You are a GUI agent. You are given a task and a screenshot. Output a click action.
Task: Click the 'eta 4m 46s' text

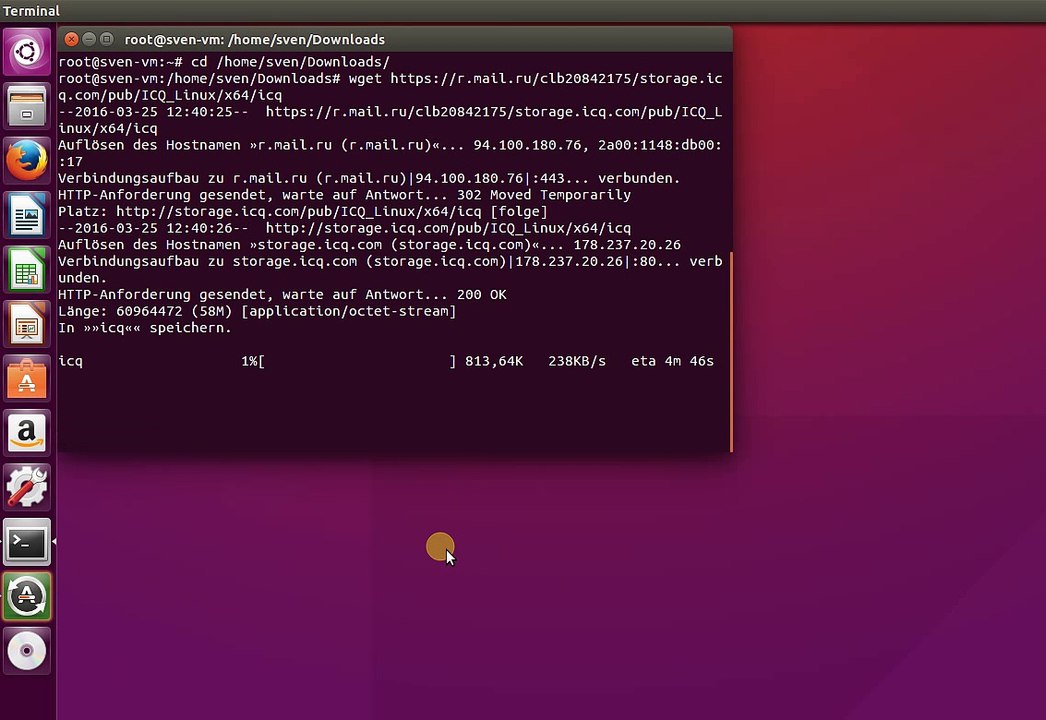point(672,361)
